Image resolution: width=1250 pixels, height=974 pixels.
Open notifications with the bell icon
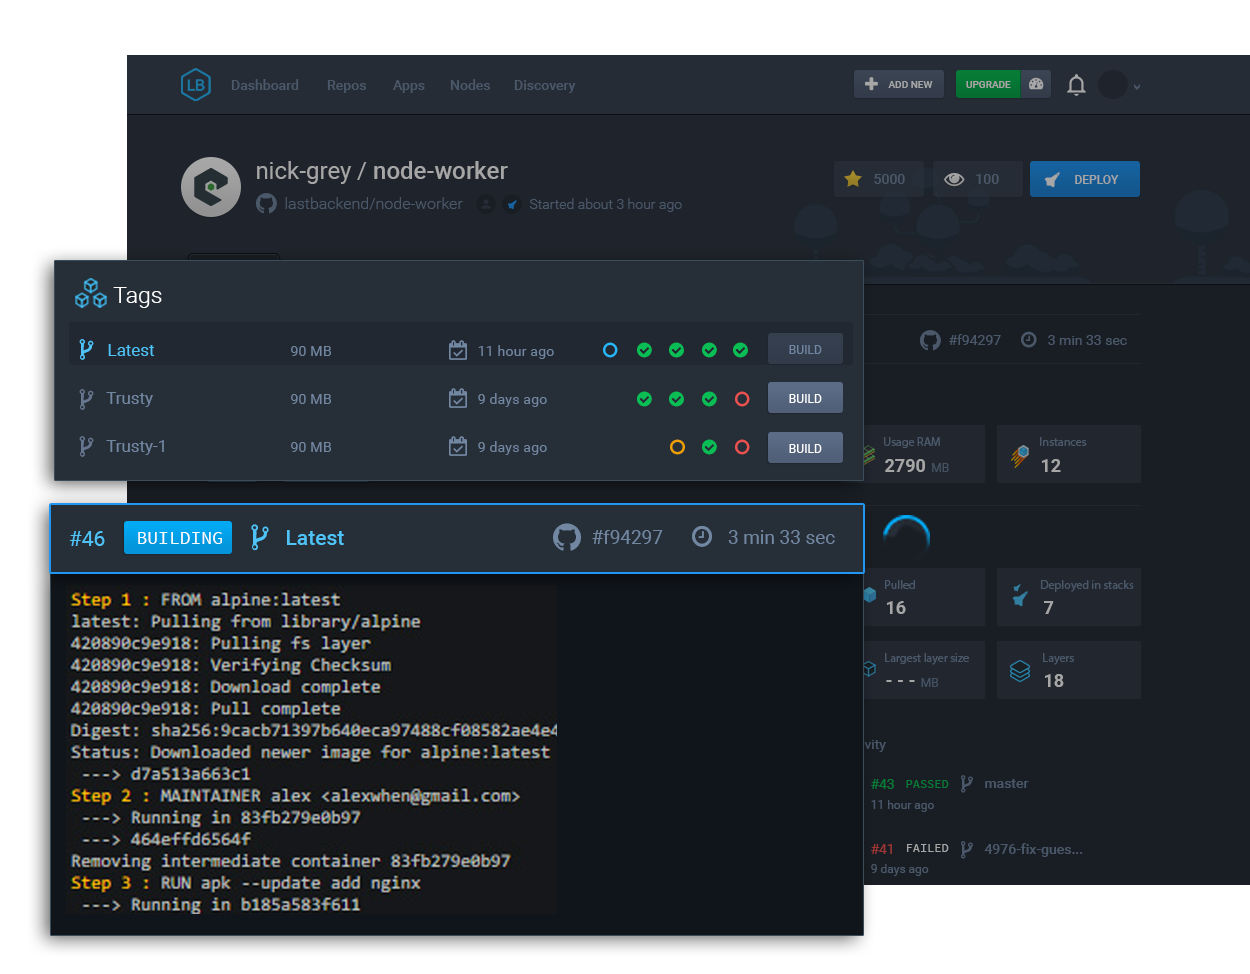[x=1076, y=84]
